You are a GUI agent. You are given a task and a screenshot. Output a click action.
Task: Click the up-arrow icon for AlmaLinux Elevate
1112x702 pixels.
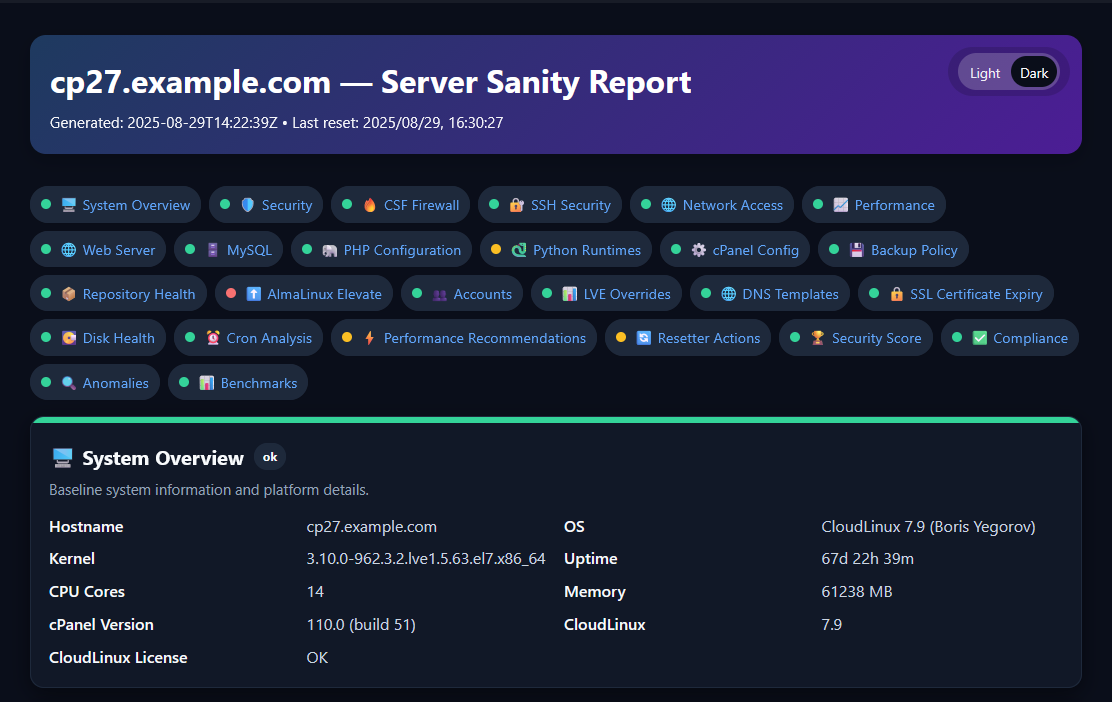[x=253, y=294]
